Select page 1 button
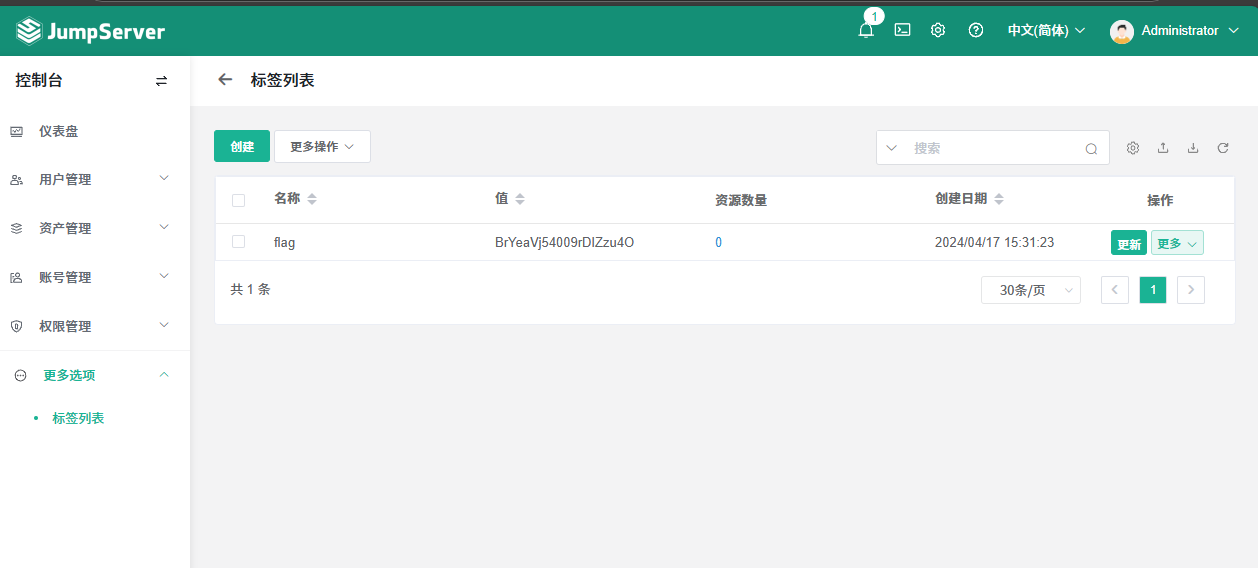This screenshot has height=568, width=1258. click(1153, 290)
